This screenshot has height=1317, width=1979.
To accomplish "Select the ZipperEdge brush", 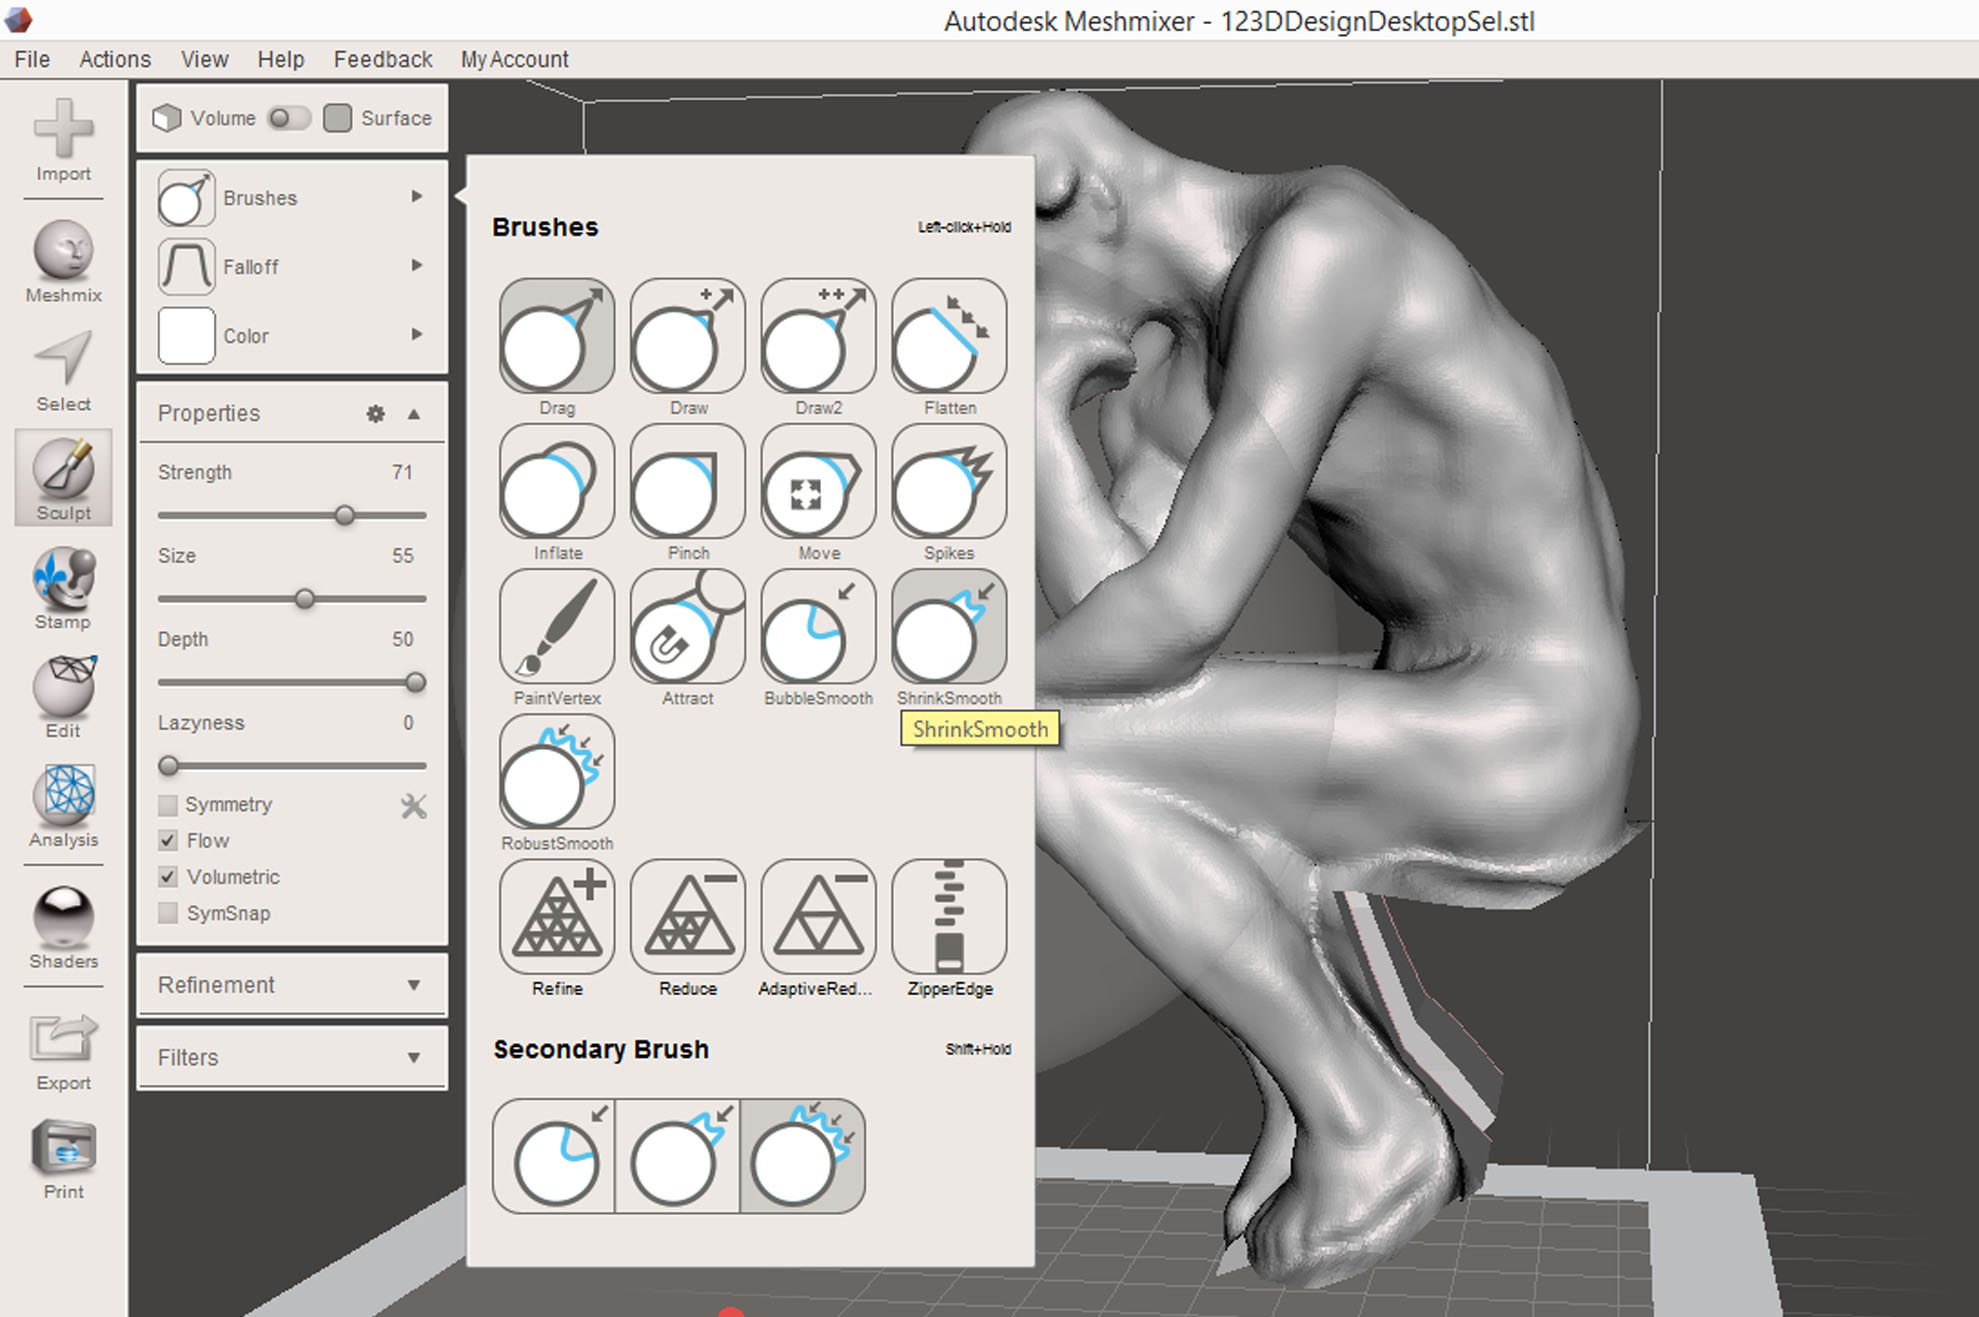I will pos(949,916).
